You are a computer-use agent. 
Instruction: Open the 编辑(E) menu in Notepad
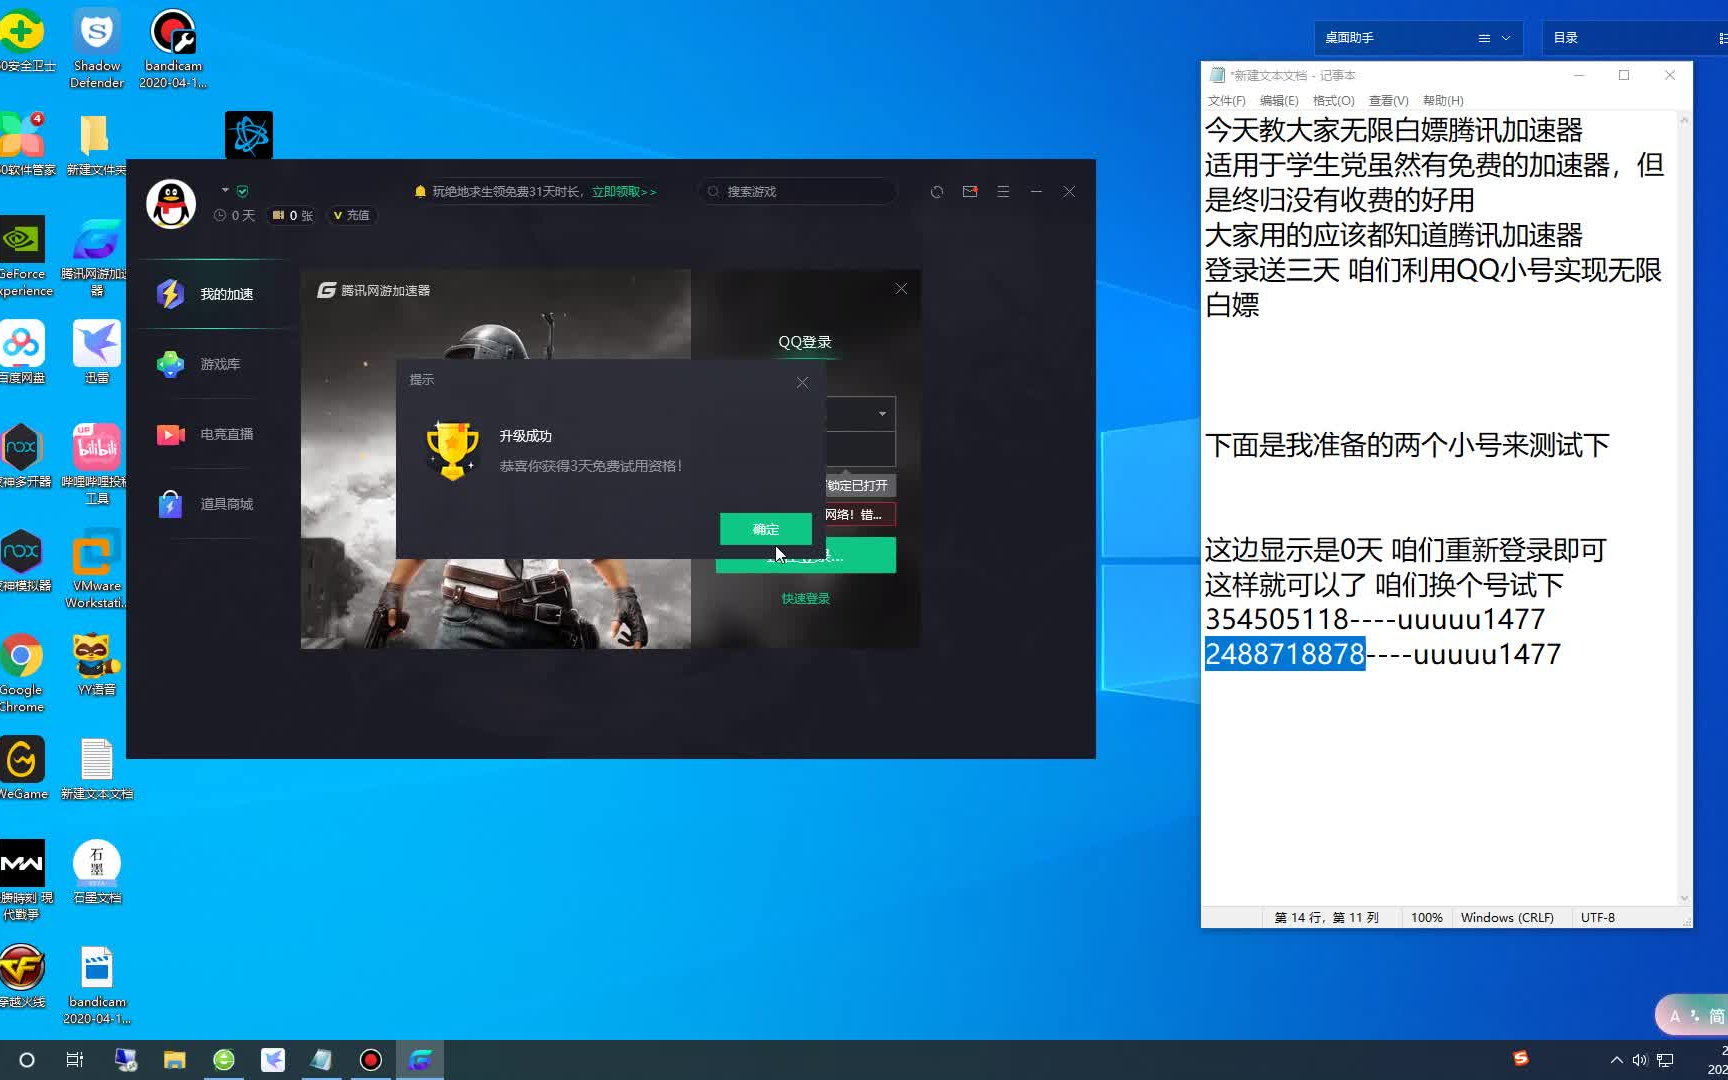(1279, 101)
